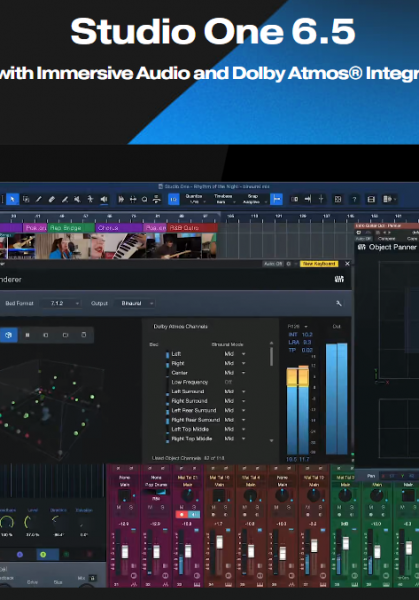Open binaural mode dropdown for Center channel
This screenshot has width=419, height=600.
click(244, 373)
